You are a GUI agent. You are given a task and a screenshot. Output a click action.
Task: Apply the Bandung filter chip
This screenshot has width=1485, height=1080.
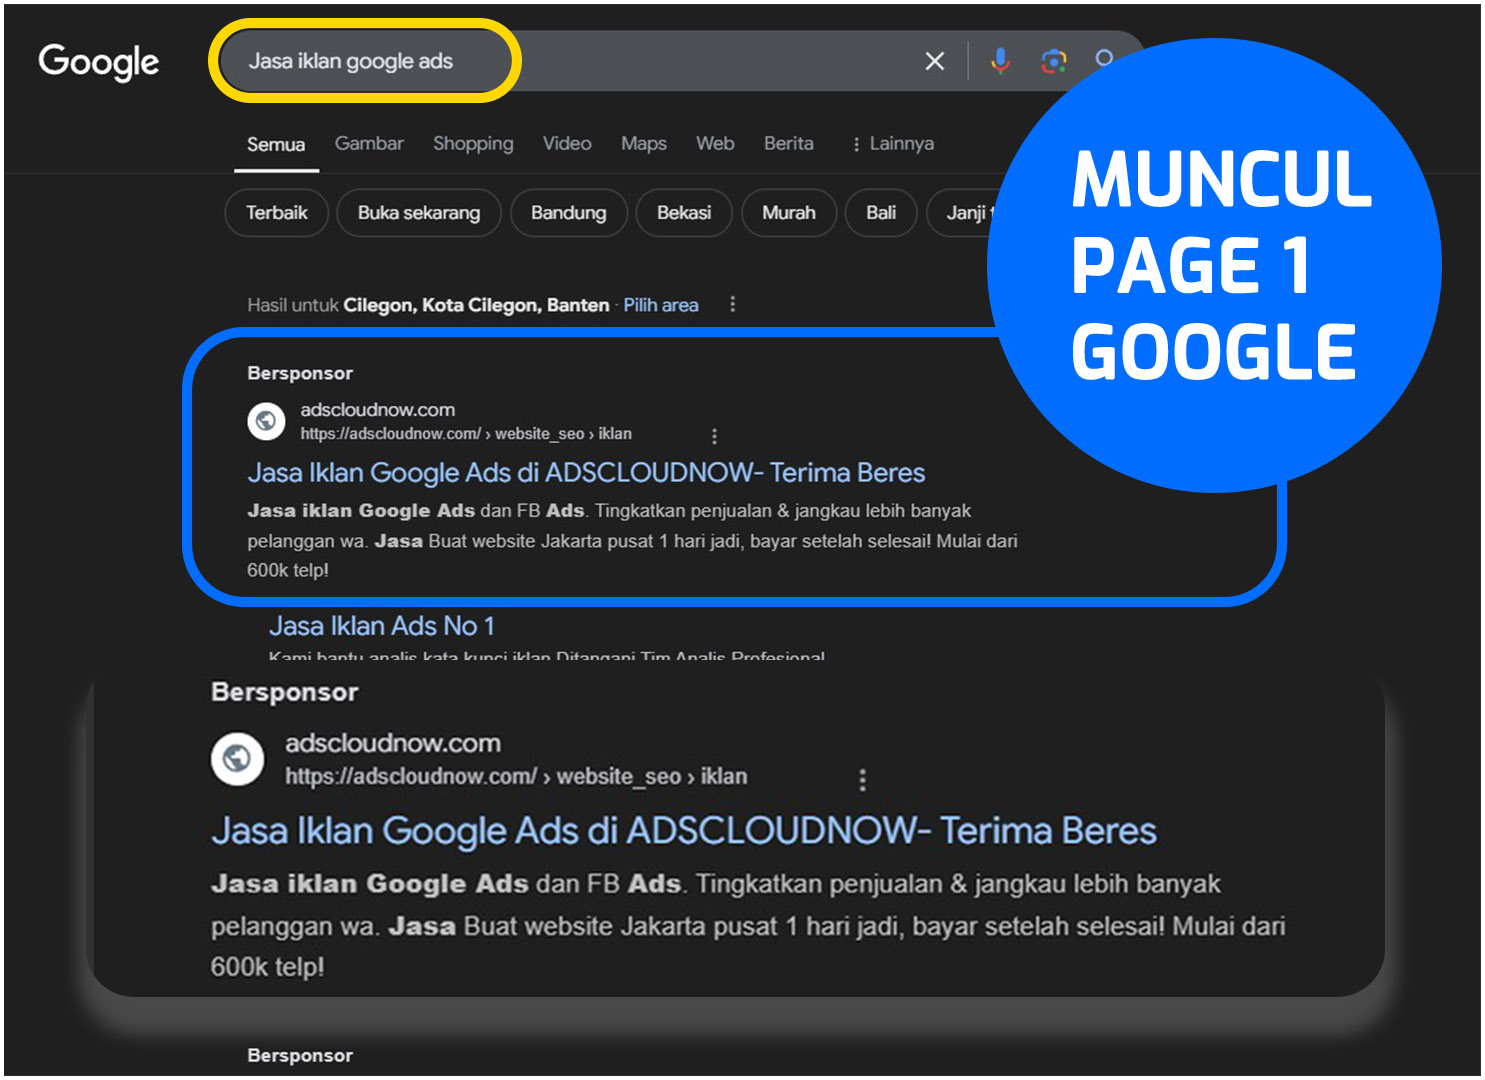pyautogui.click(x=569, y=213)
